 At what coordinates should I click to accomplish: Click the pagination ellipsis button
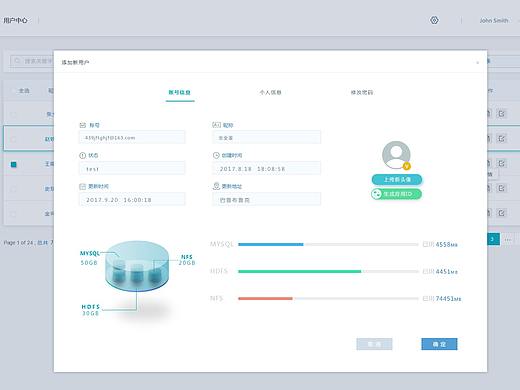[508, 239]
